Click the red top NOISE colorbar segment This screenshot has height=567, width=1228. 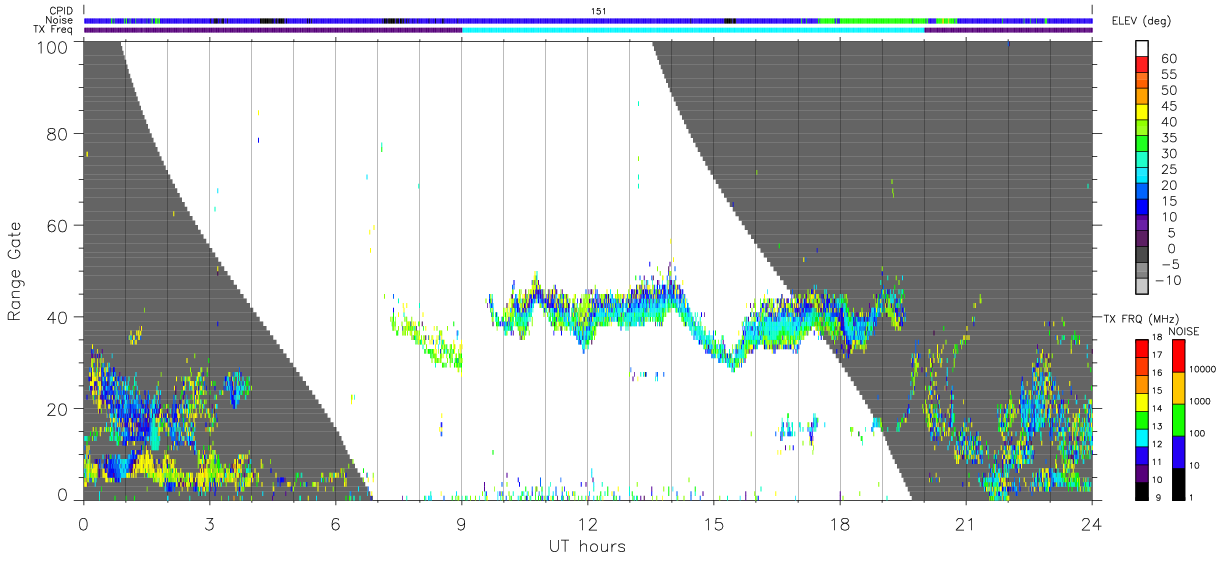tap(1179, 355)
